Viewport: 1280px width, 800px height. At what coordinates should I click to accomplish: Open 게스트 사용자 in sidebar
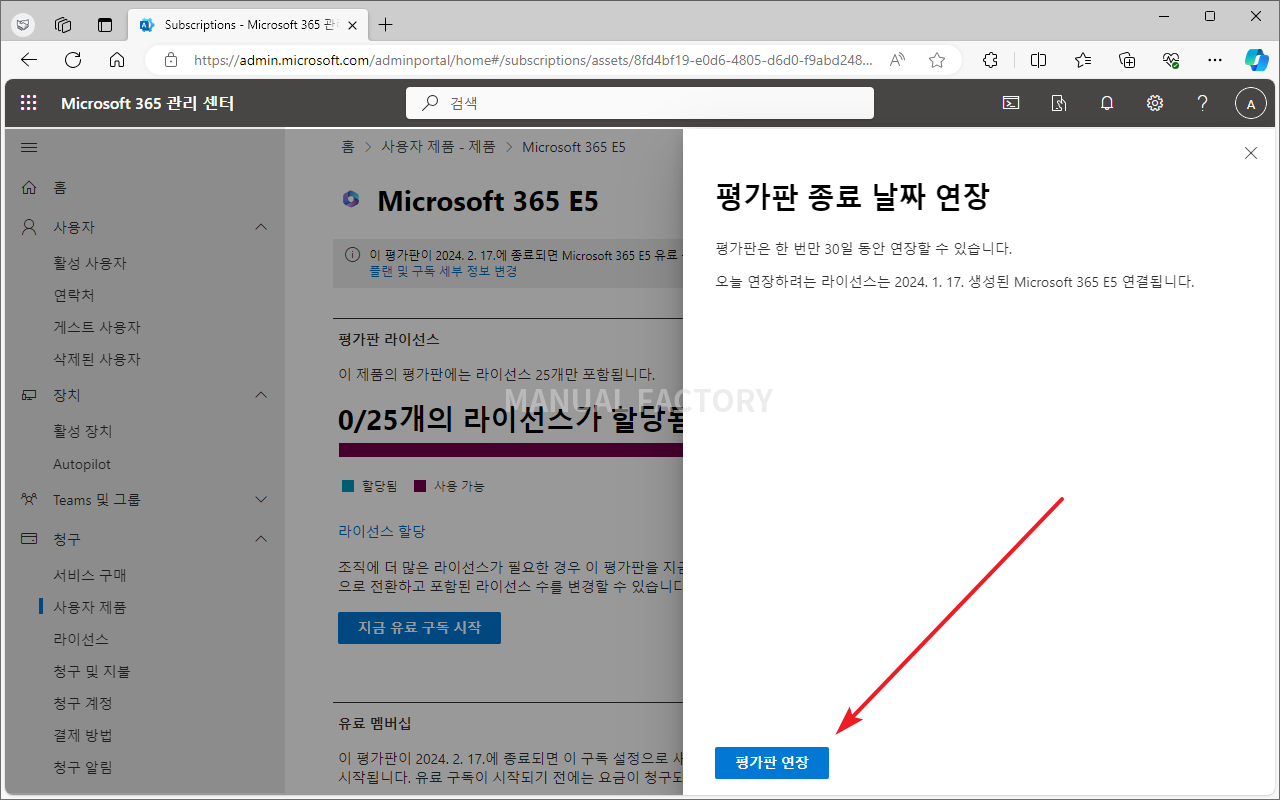tap(97, 327)
